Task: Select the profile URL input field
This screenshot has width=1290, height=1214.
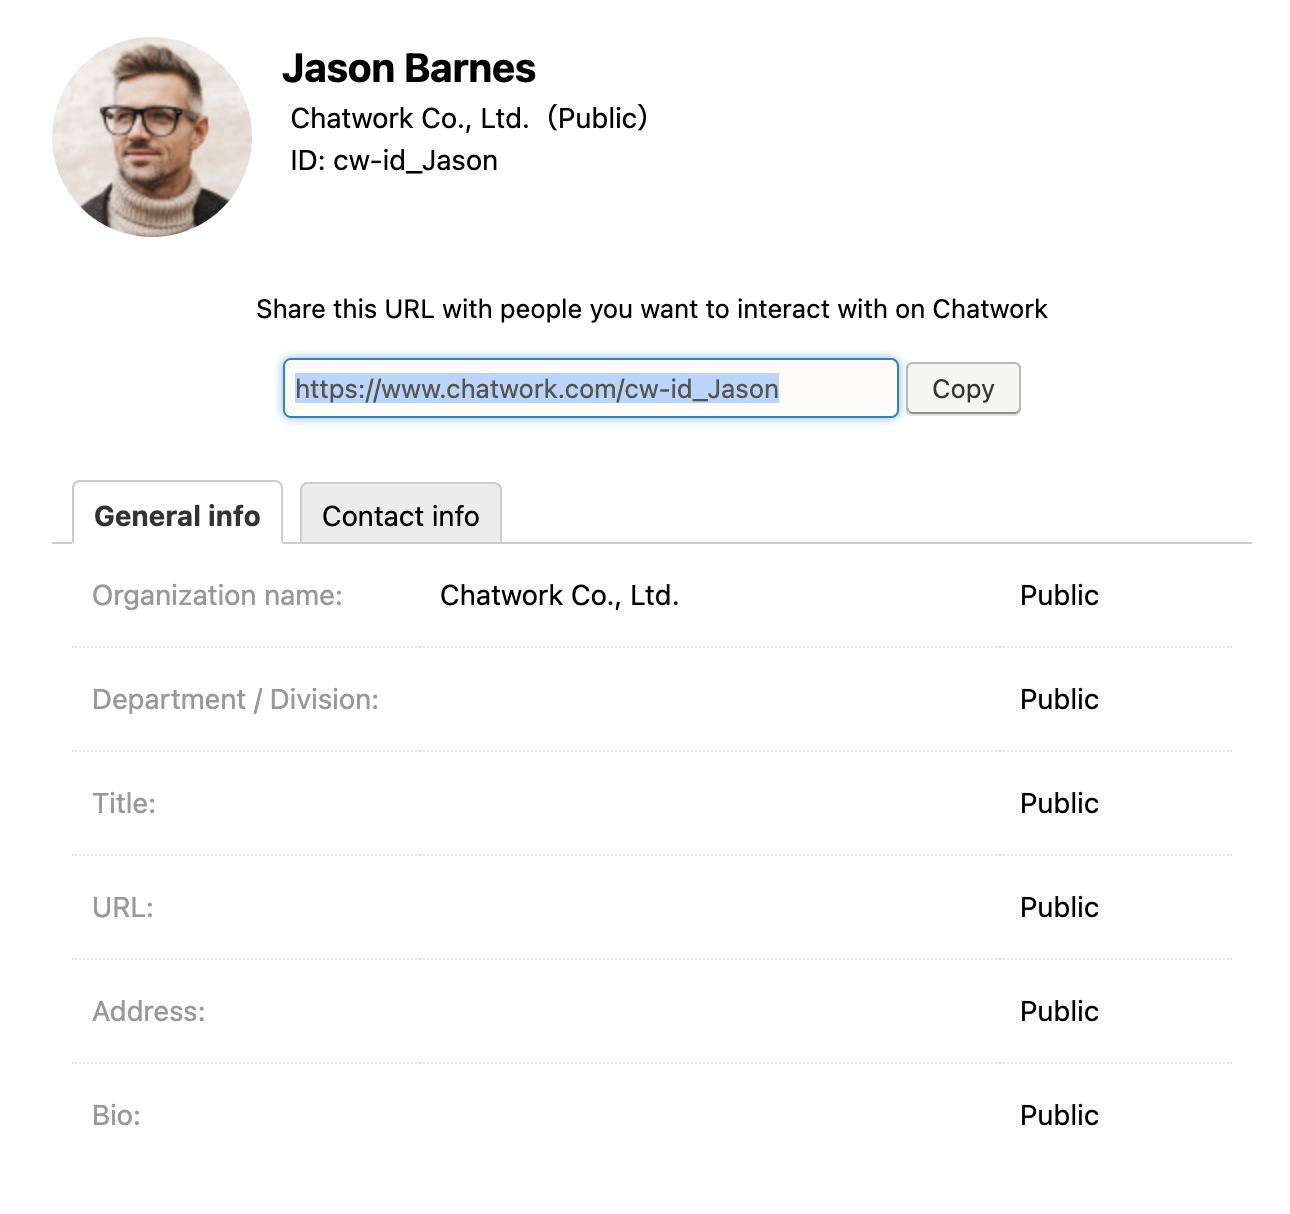Action: click(x=591, y=388)
